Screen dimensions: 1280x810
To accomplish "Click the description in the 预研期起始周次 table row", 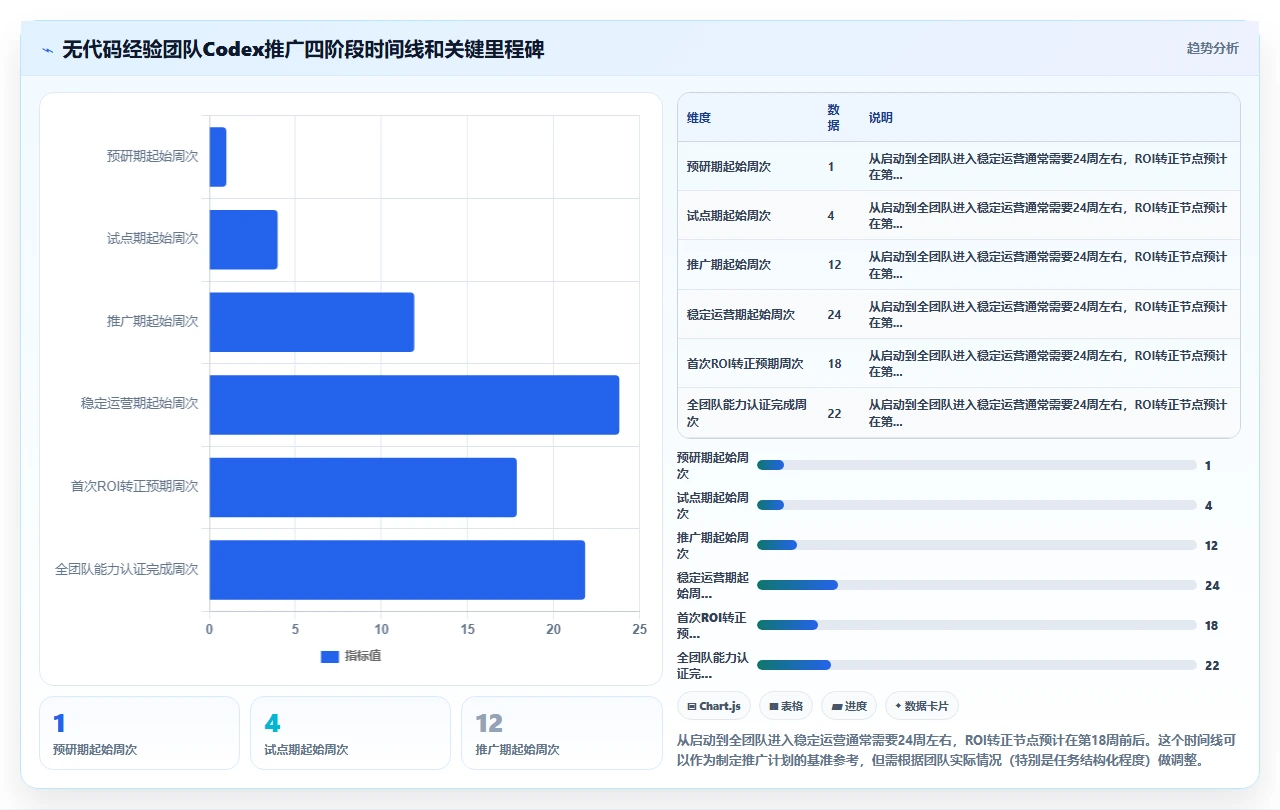I will pyautogui.click(x=1048, y=167).
